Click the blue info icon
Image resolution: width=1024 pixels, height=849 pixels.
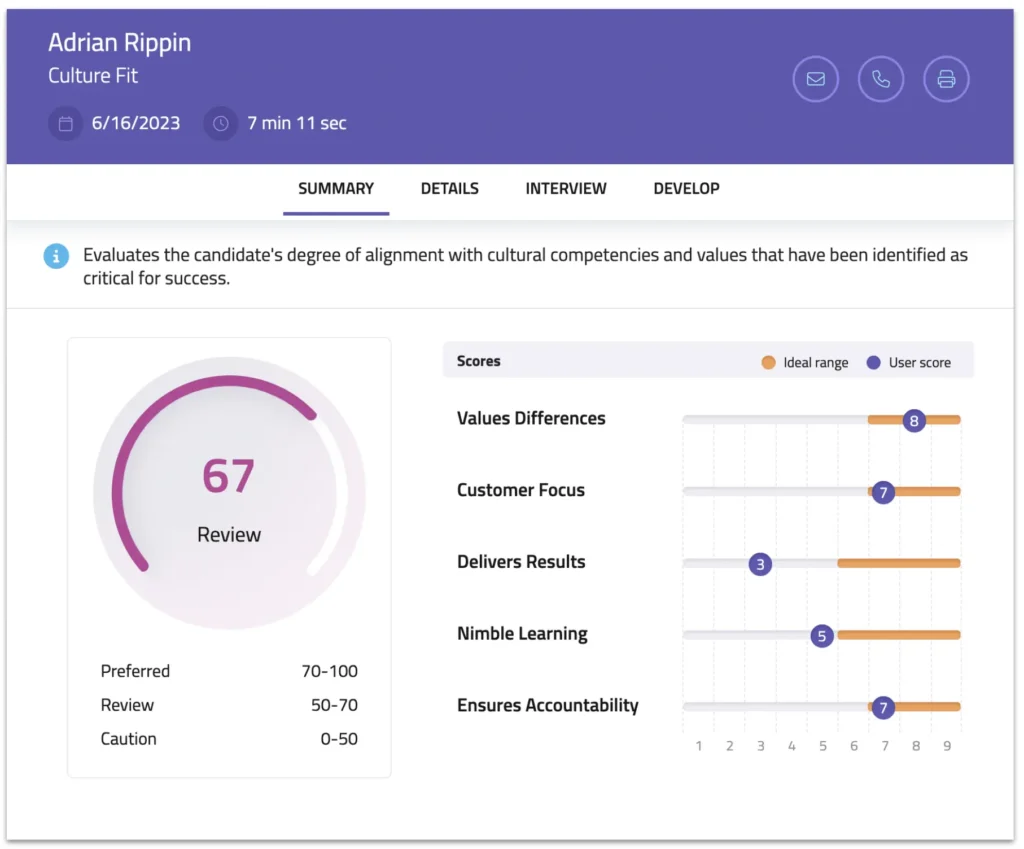point(56,256)
